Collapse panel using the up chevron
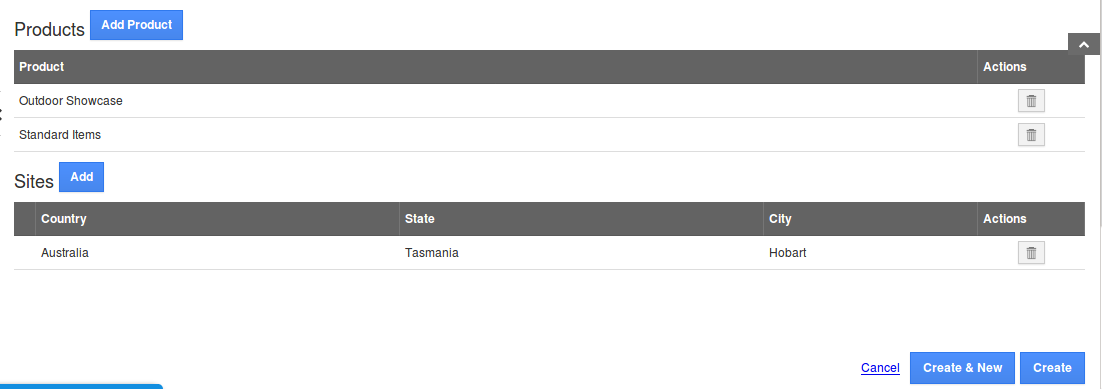 1084,44
